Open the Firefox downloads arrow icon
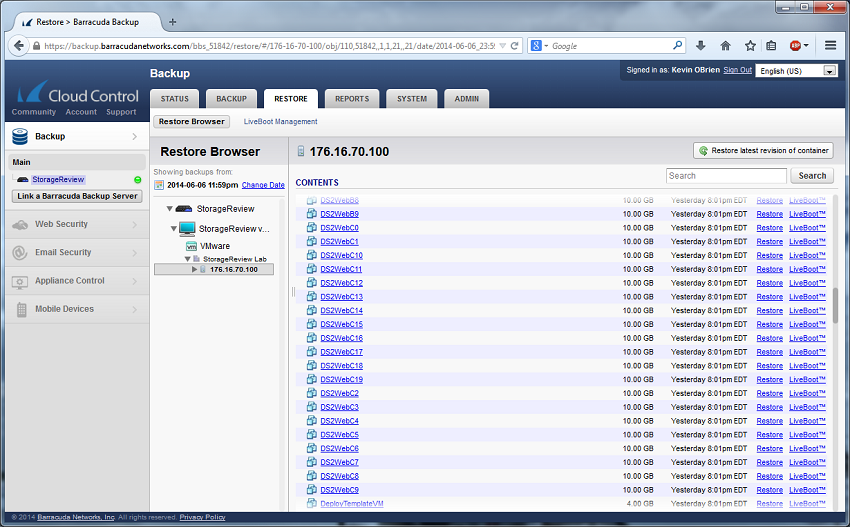Image resolution: width=850 pixels, height=527 pixels. click(700, 46)
